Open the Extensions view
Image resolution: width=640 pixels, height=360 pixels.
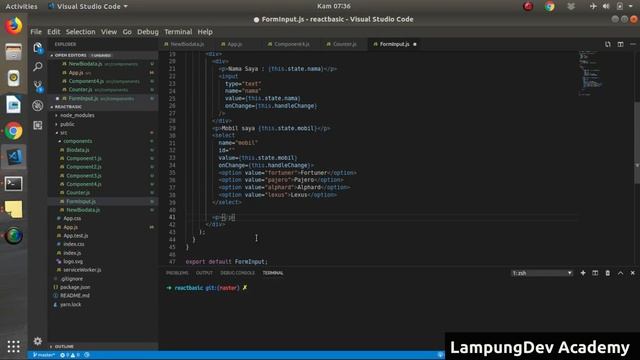point(38,125)
